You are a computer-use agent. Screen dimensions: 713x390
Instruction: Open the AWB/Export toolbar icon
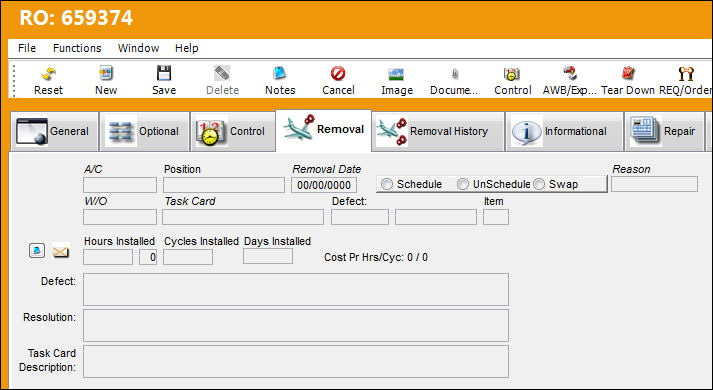tap(570, 73)
